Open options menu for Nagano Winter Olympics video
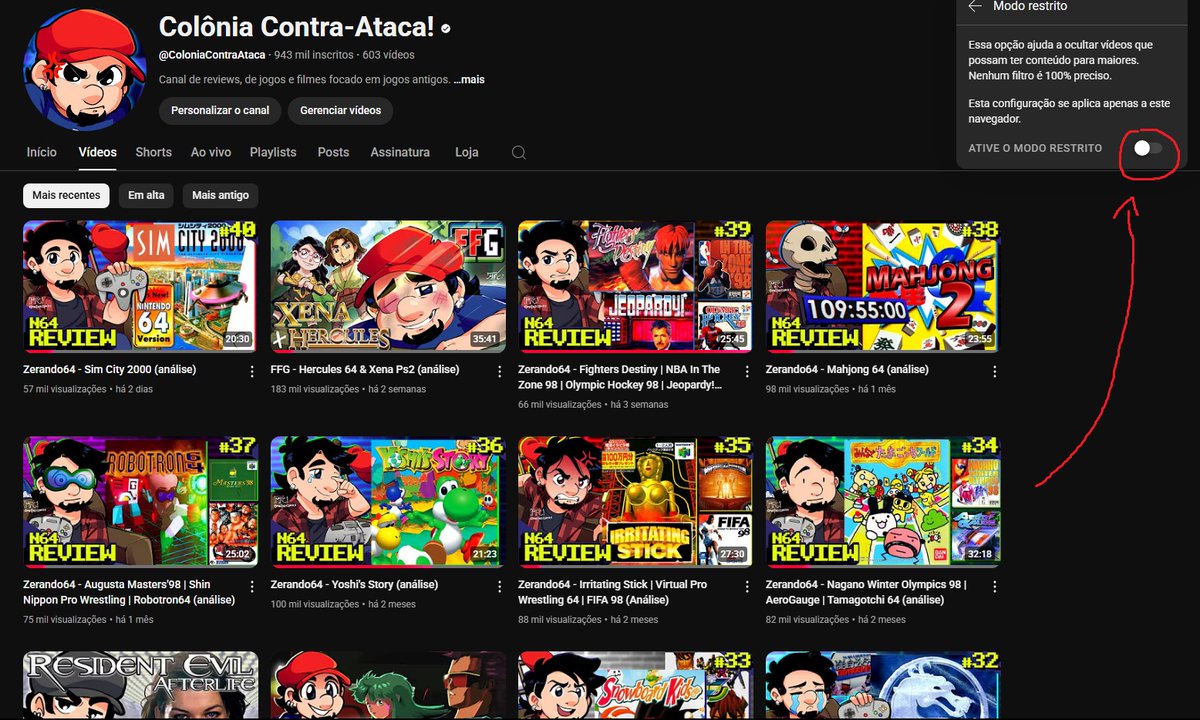This screenshot has height=720, width=1200. 994,586
